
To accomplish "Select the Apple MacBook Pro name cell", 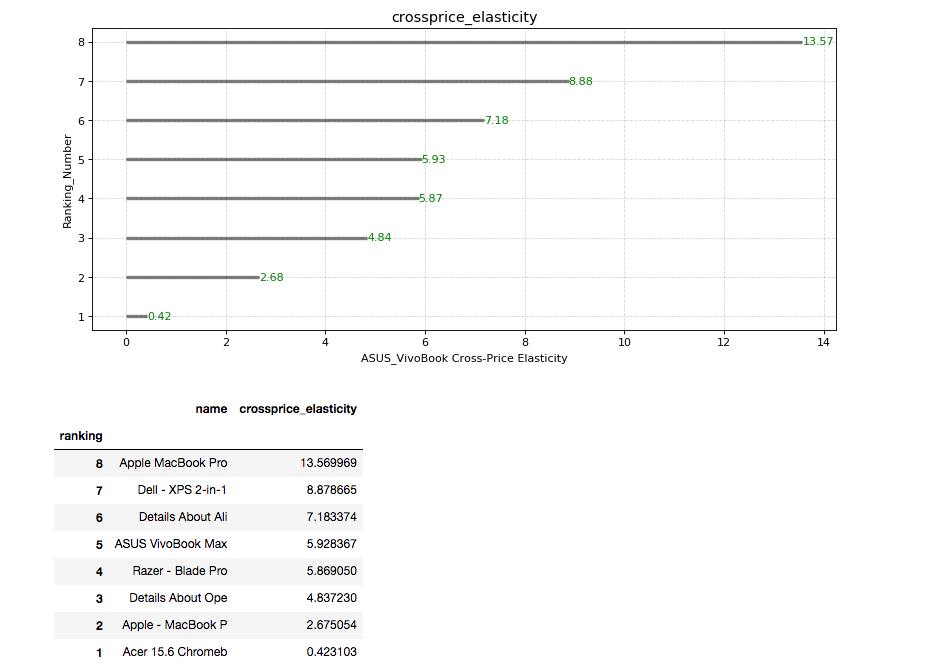I will click(173, 463).
